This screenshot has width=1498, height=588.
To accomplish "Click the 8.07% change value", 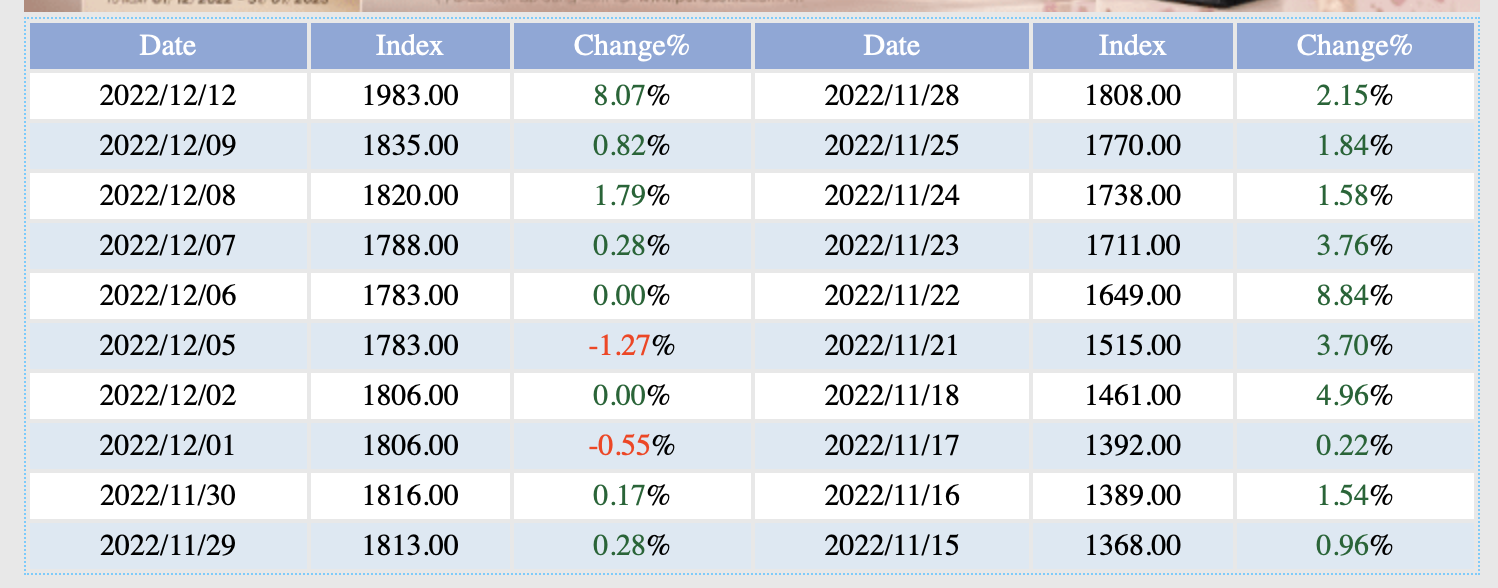I will [632, 97].
